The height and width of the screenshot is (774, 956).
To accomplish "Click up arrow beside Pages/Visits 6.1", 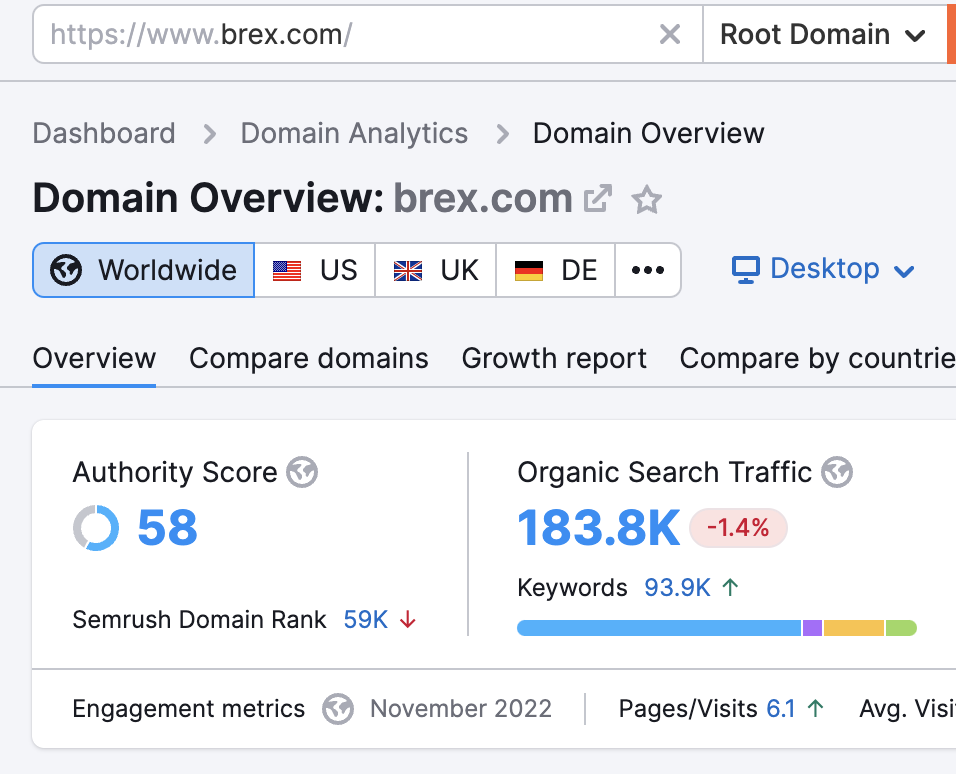I will pos(815,709).
